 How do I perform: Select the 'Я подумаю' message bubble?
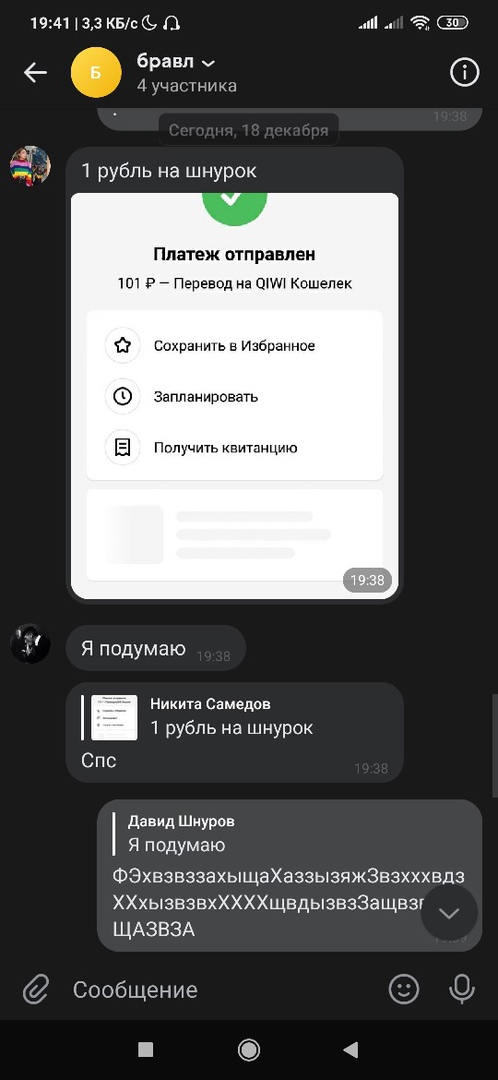(156, 648)
